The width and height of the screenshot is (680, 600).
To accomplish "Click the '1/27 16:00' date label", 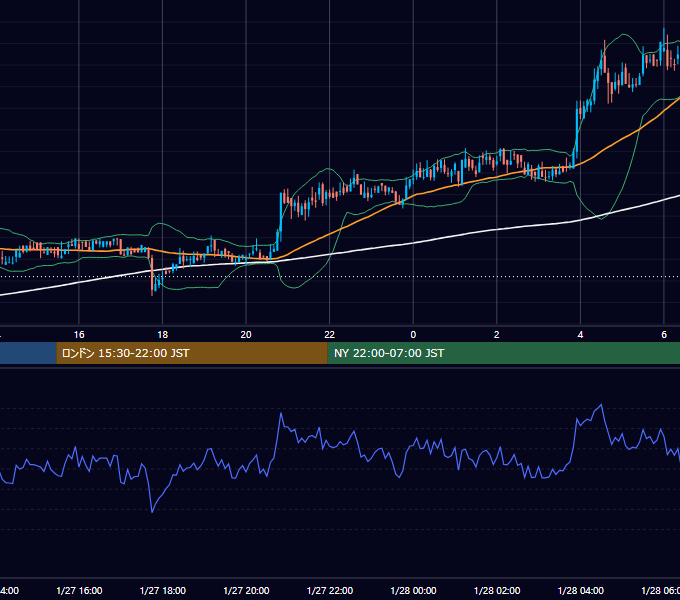I will (x=79, y=591).
